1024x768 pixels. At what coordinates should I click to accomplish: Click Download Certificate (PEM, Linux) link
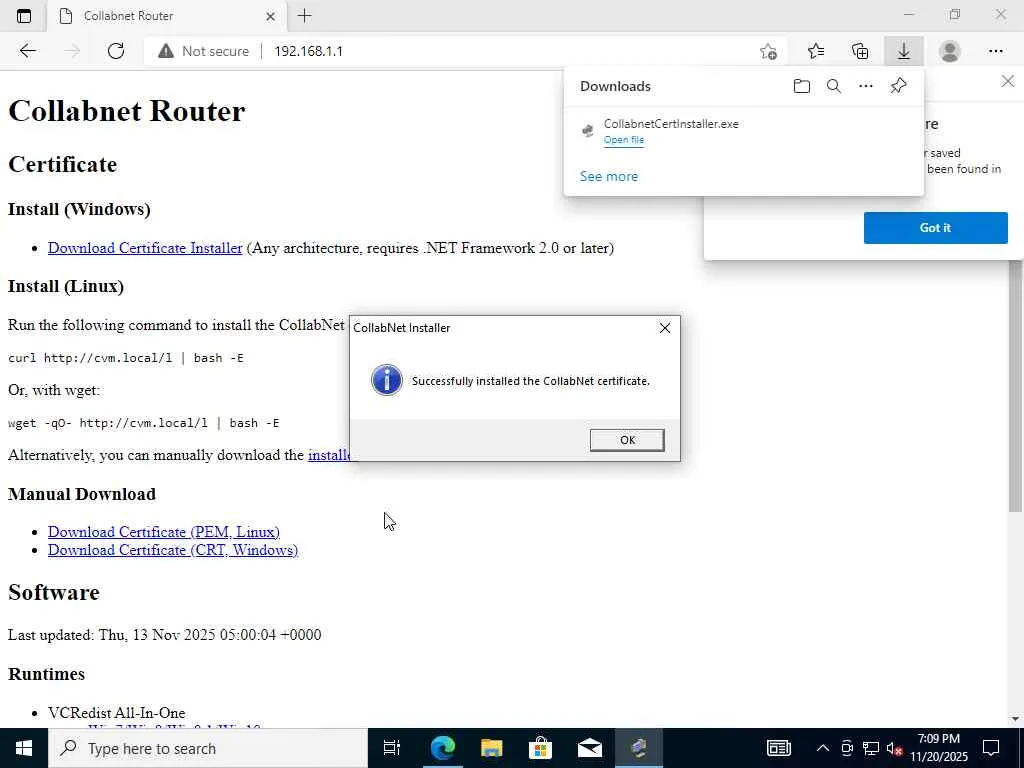[x=164, y=532]
